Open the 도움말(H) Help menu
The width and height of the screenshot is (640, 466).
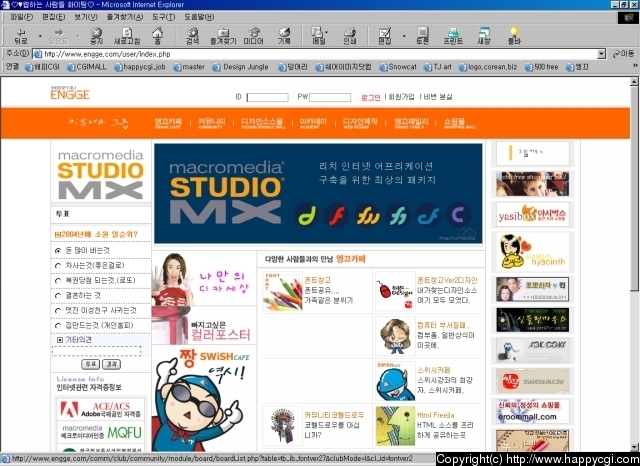tap(199, 17)
